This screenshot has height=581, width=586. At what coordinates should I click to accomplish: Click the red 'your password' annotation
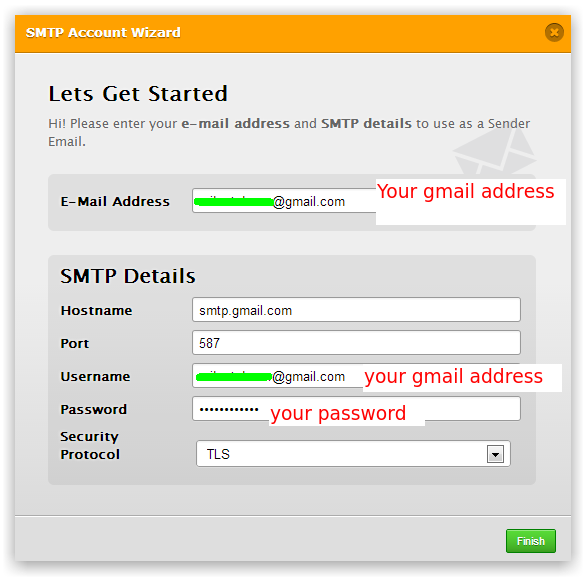[338, 413]
